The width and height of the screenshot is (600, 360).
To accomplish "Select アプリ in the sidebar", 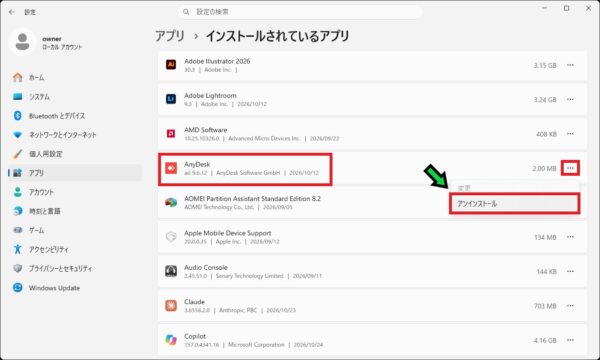I will [75, 173].
